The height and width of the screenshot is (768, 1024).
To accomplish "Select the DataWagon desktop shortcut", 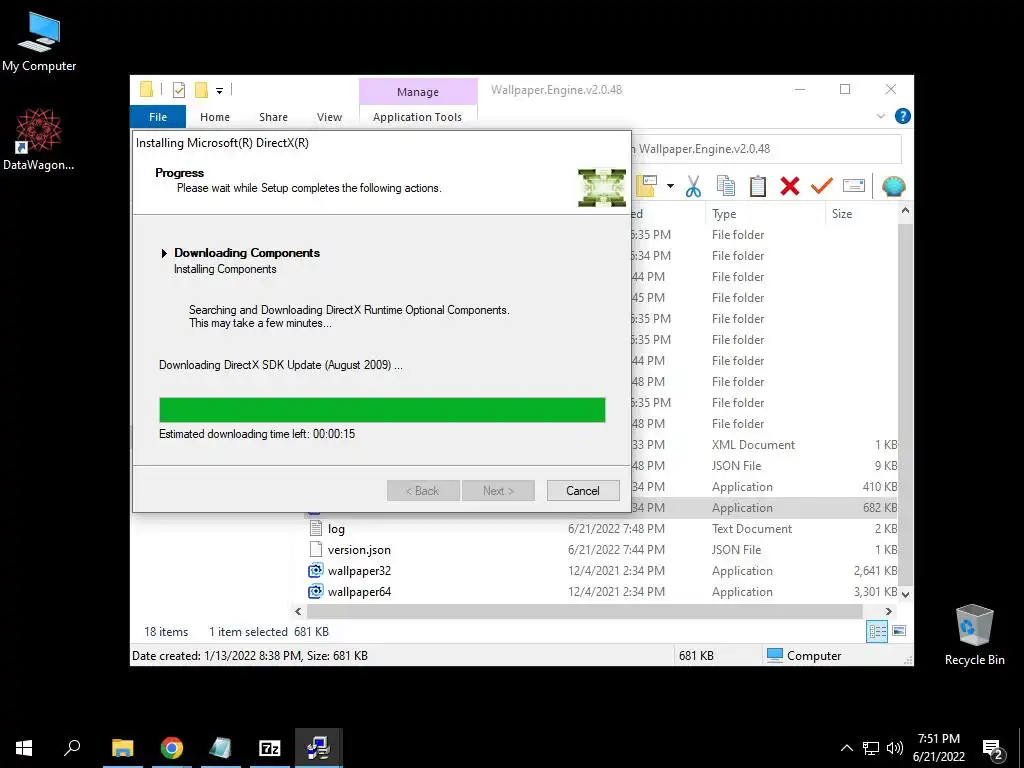I will point(39,140).
